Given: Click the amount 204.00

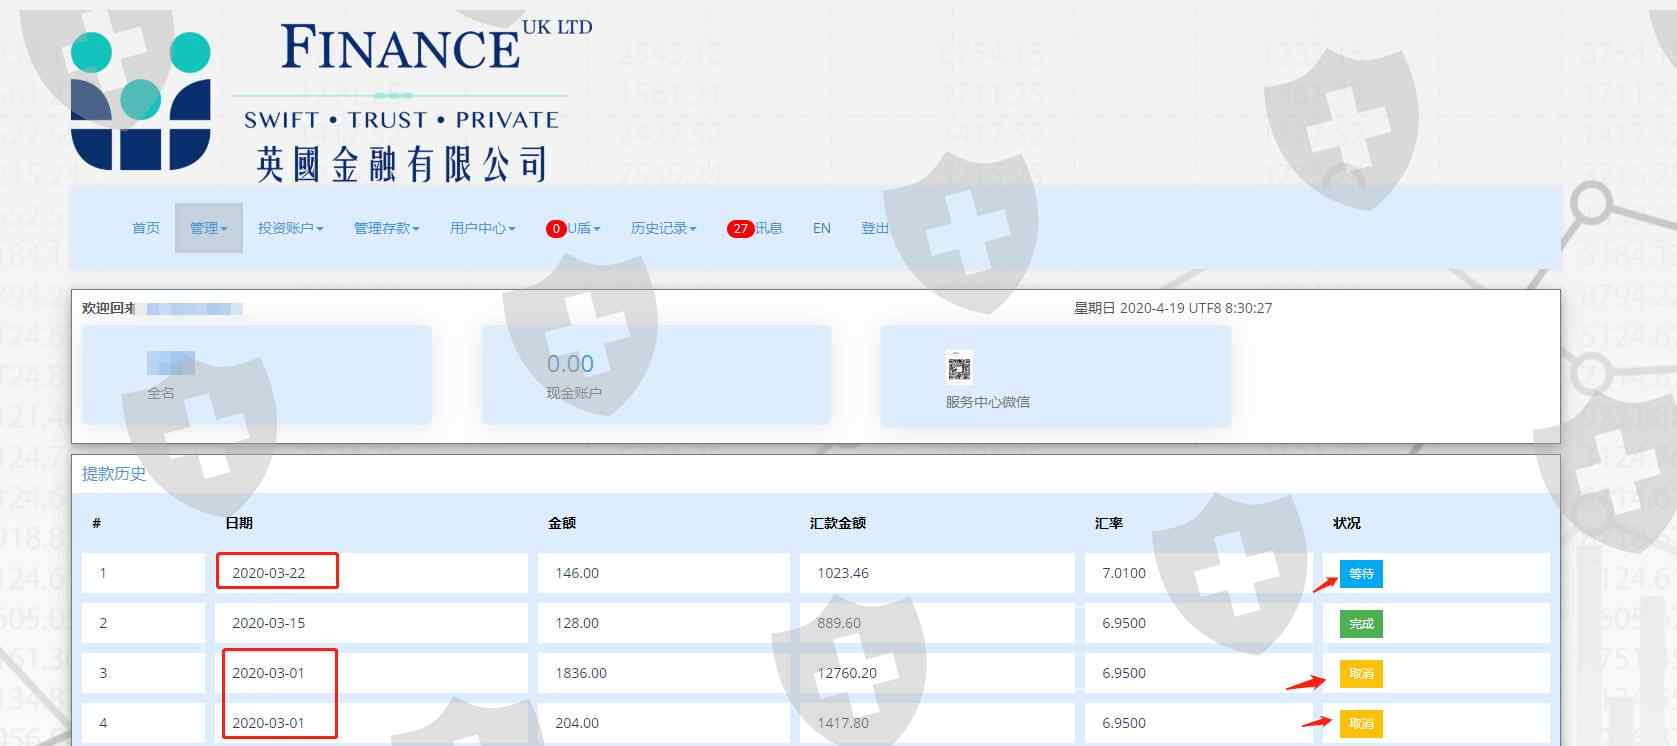Looking at the screenshot, I should click(577, 723).
